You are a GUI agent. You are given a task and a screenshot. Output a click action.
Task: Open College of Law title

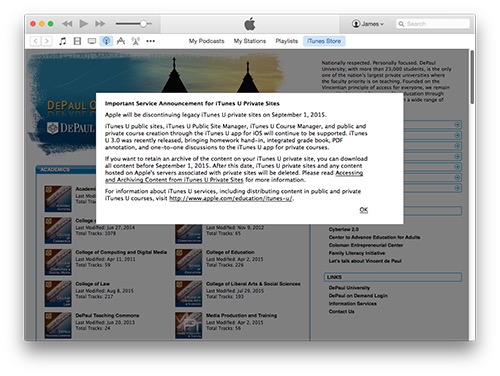(x=92, y=284)
